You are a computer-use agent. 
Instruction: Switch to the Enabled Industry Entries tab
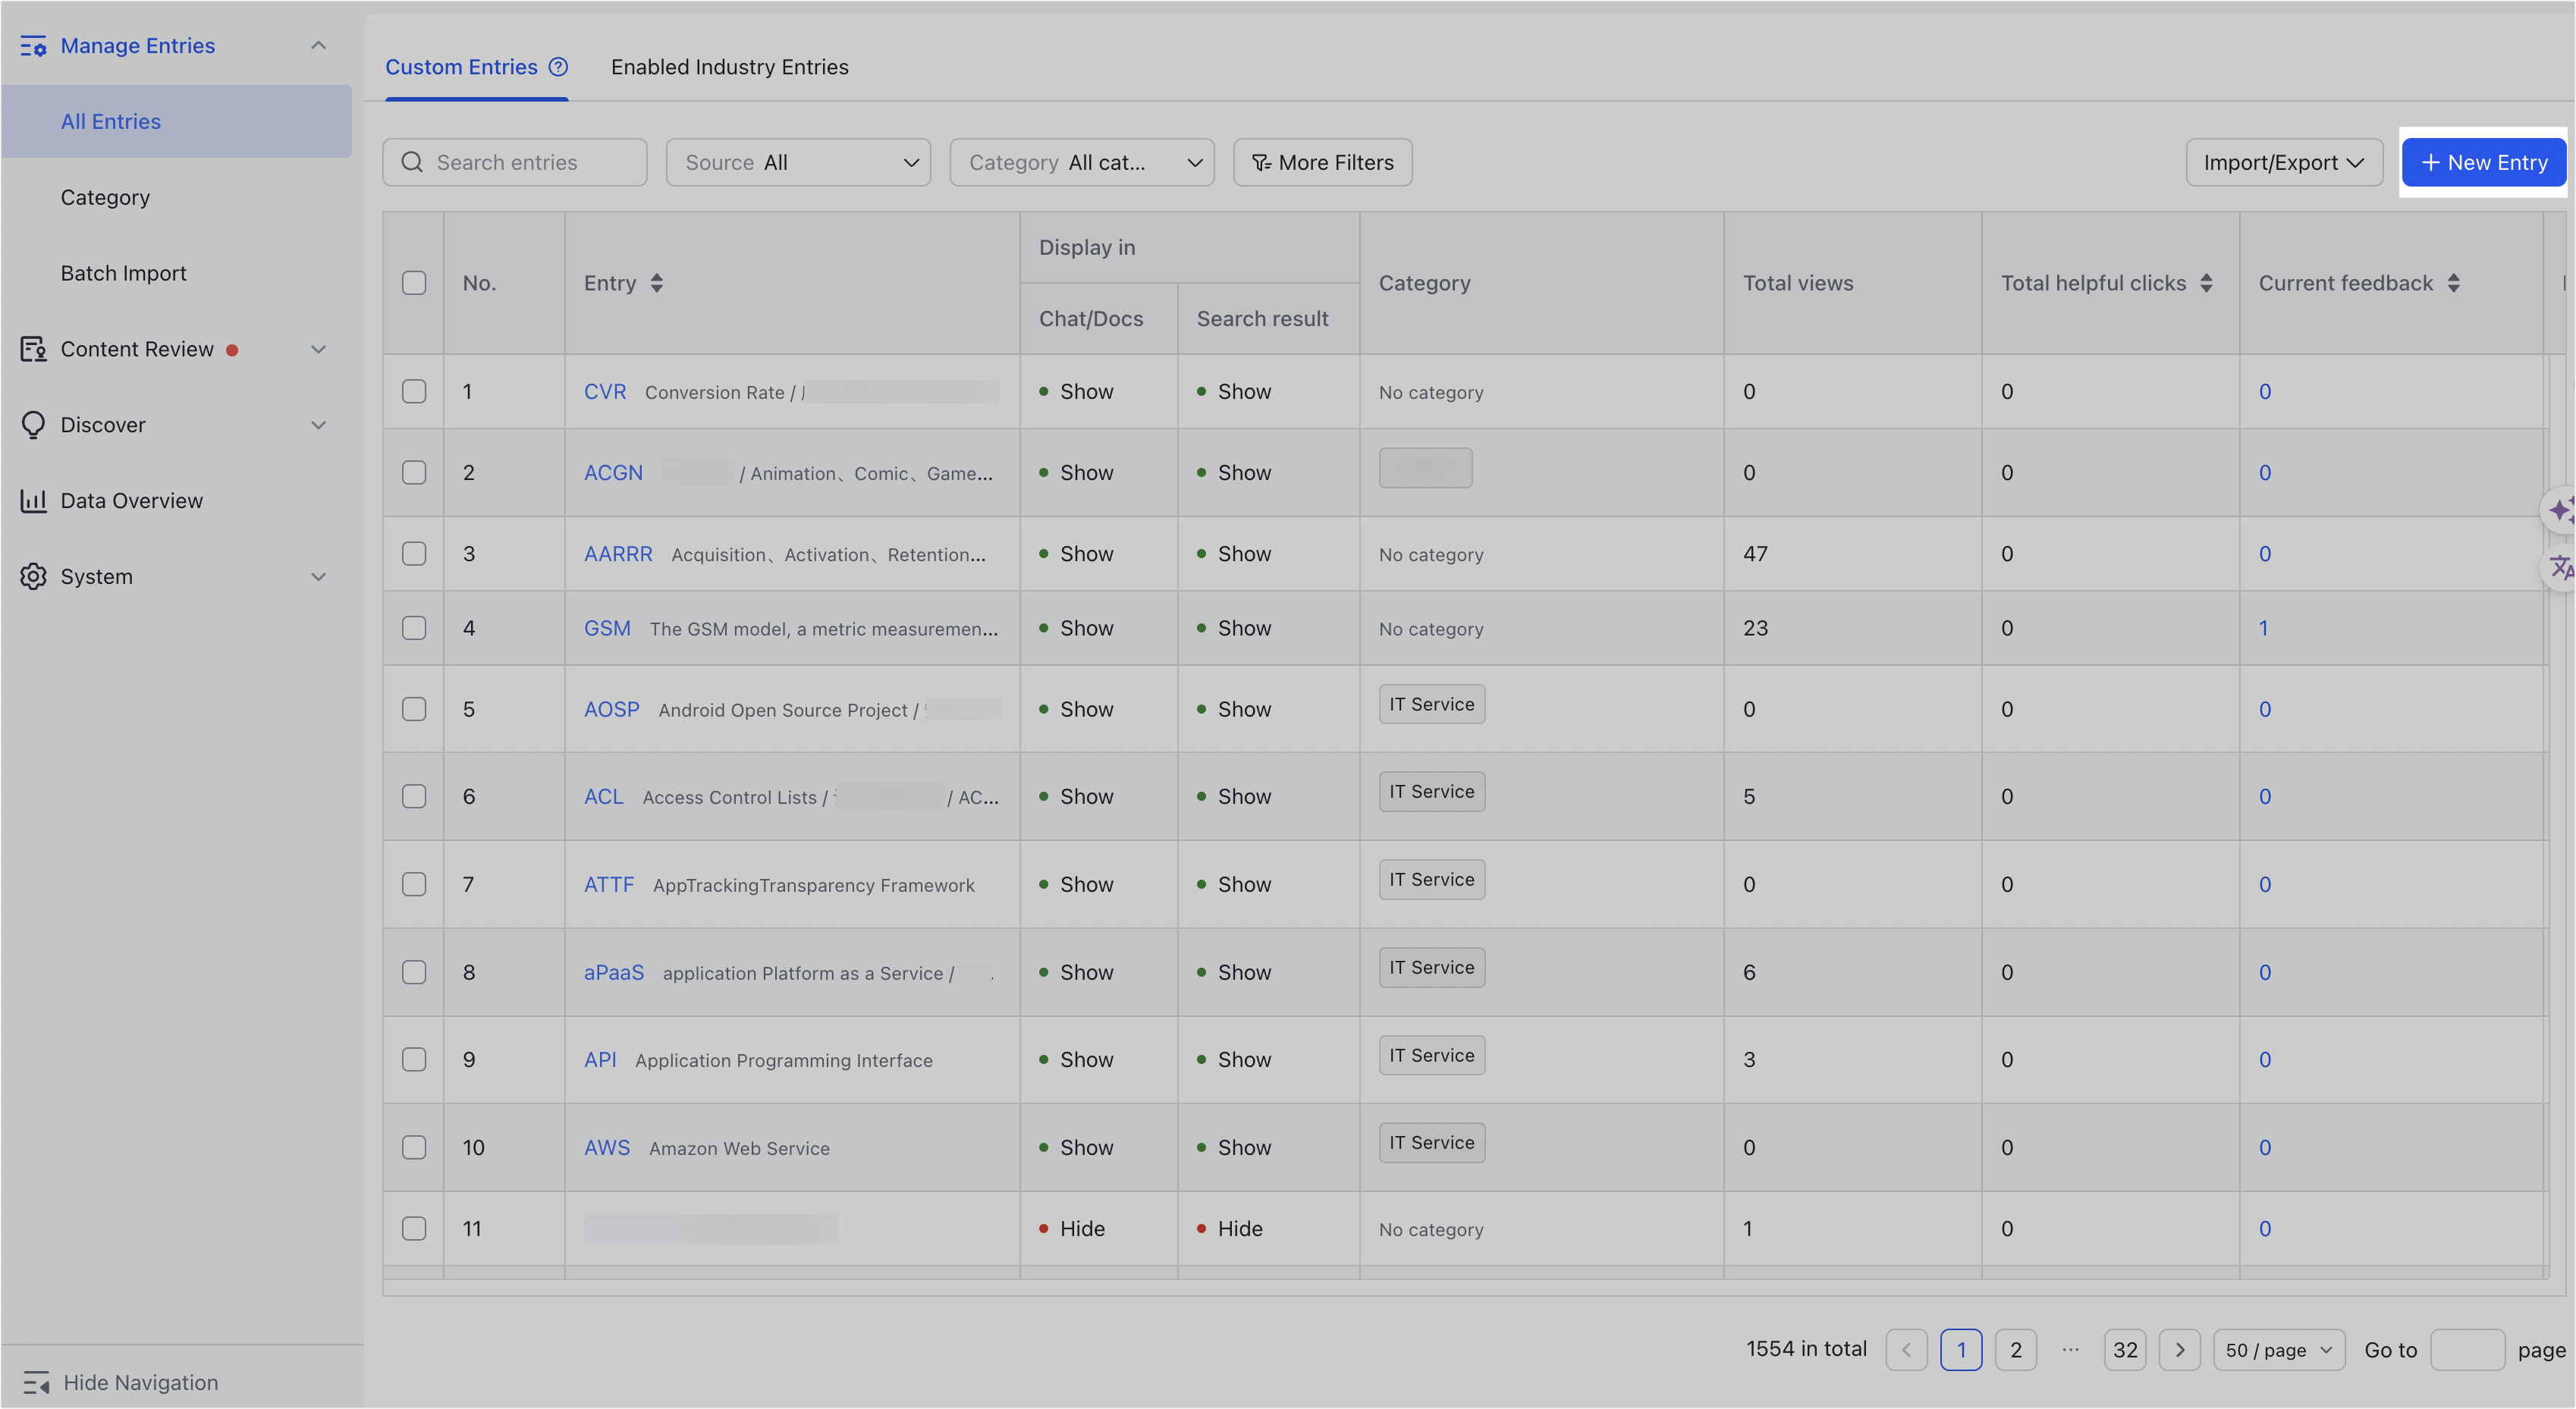[729, 67]
